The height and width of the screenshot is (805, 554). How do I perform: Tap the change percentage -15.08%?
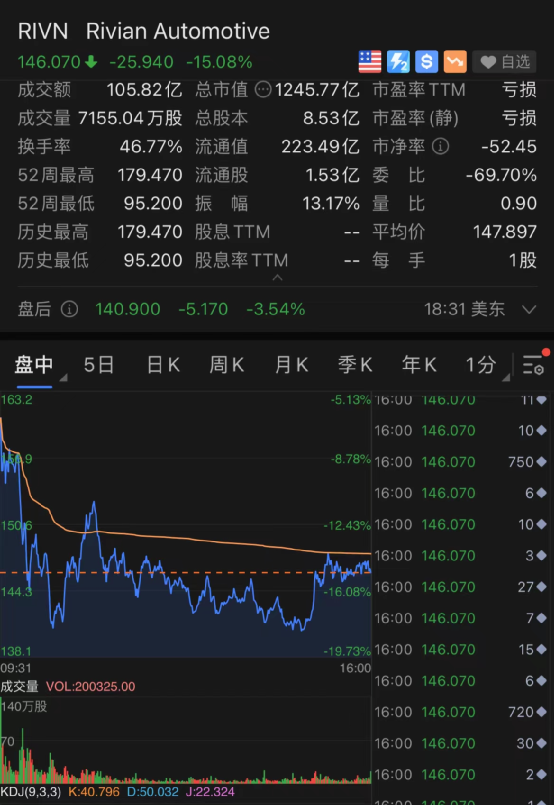[x=219, y=62]
